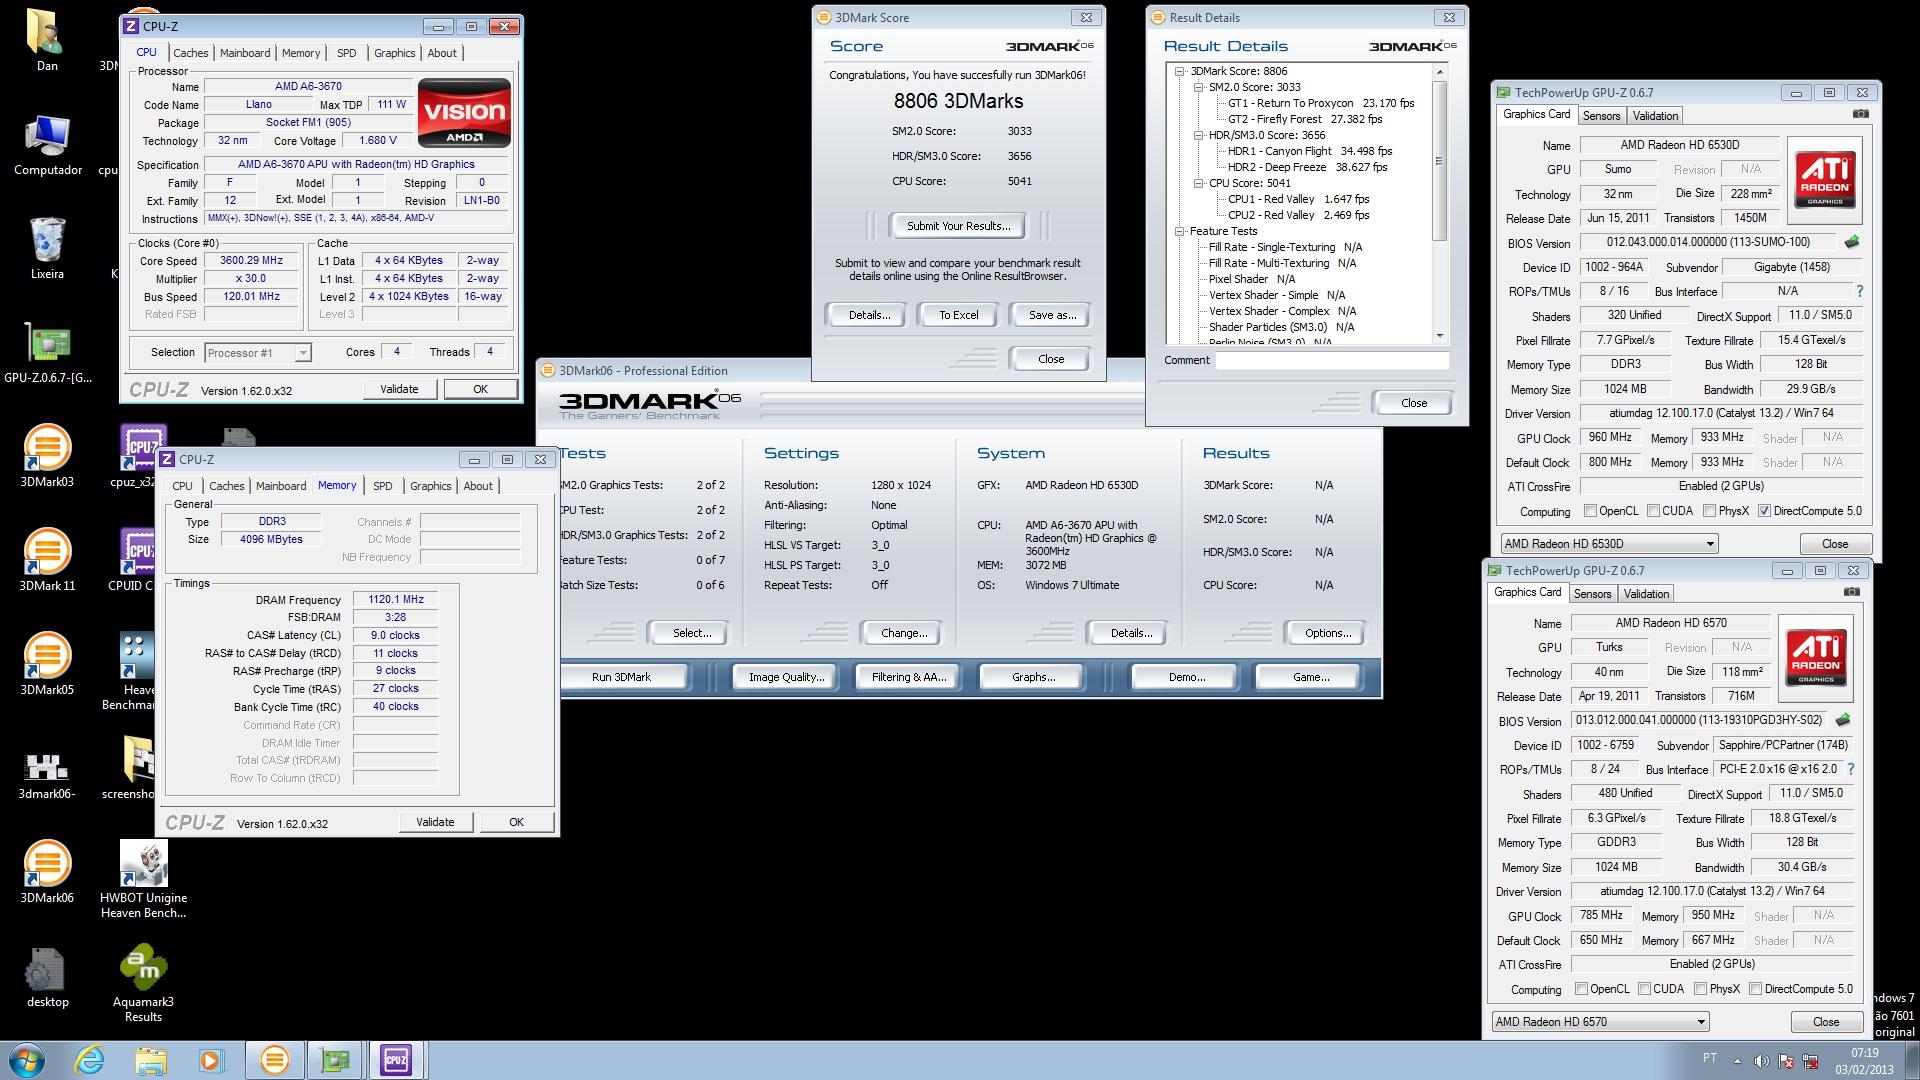Open HWBOT Unigine Heaven Bench shortcut
Viewport: 1920px width, 1080px height.
tap(143, 879)
